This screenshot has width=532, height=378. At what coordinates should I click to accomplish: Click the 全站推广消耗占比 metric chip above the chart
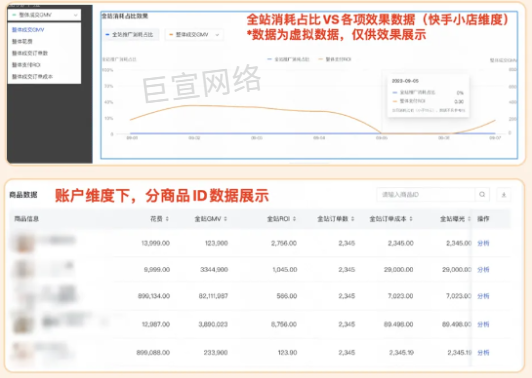(x=130, y=35)
